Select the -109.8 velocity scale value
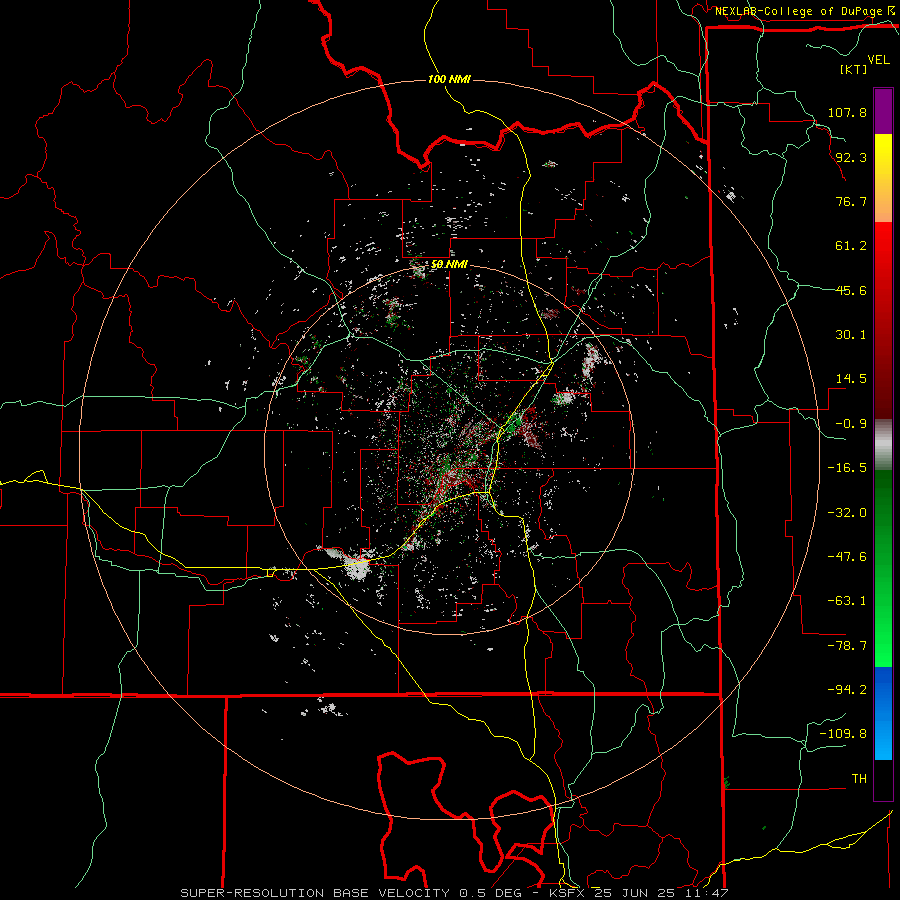Screen dimensions: 900x900 (843, 734)
